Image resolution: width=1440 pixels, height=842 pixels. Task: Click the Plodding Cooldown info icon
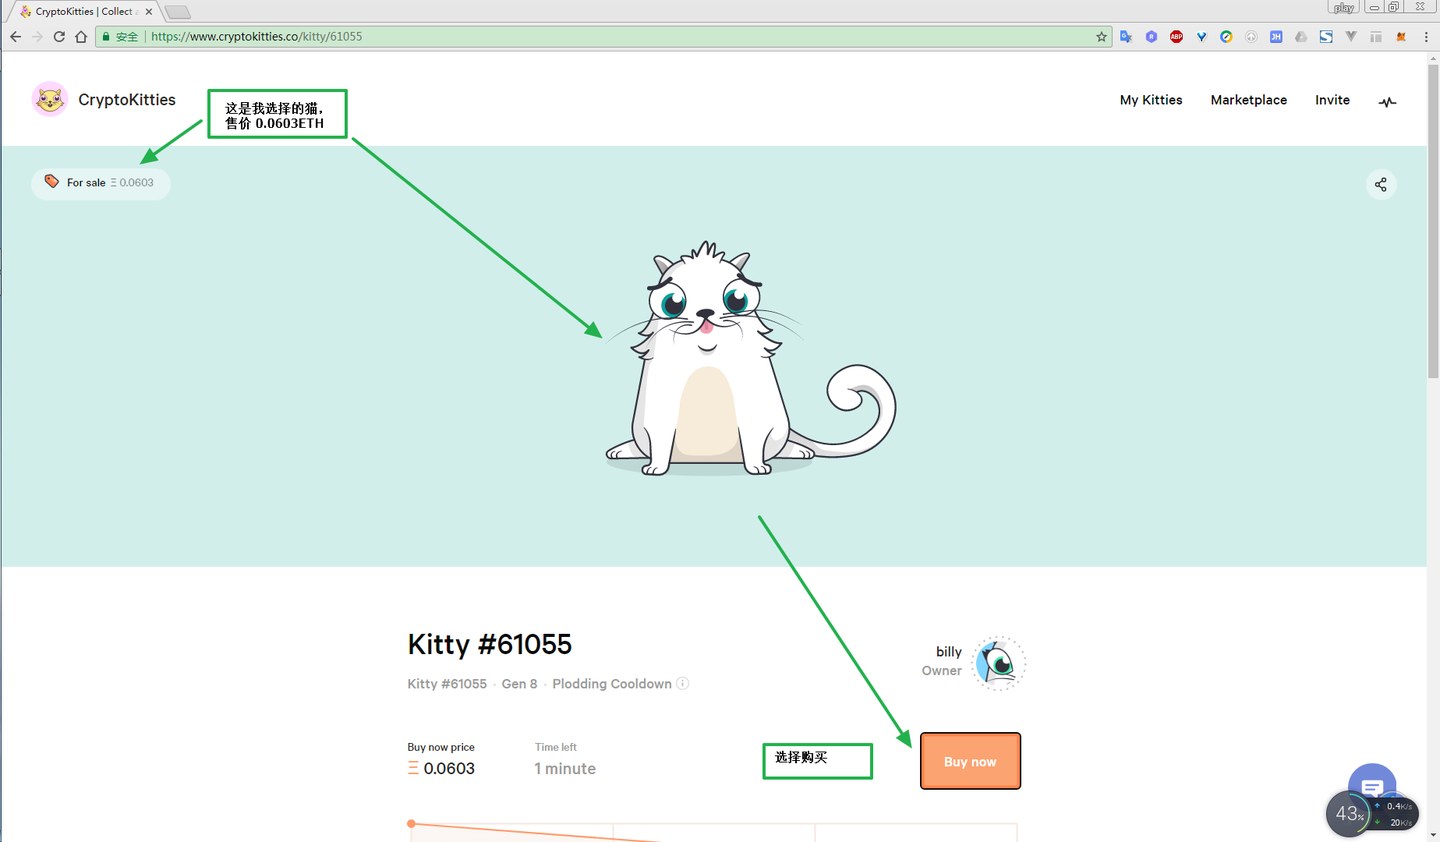[683, 684]
